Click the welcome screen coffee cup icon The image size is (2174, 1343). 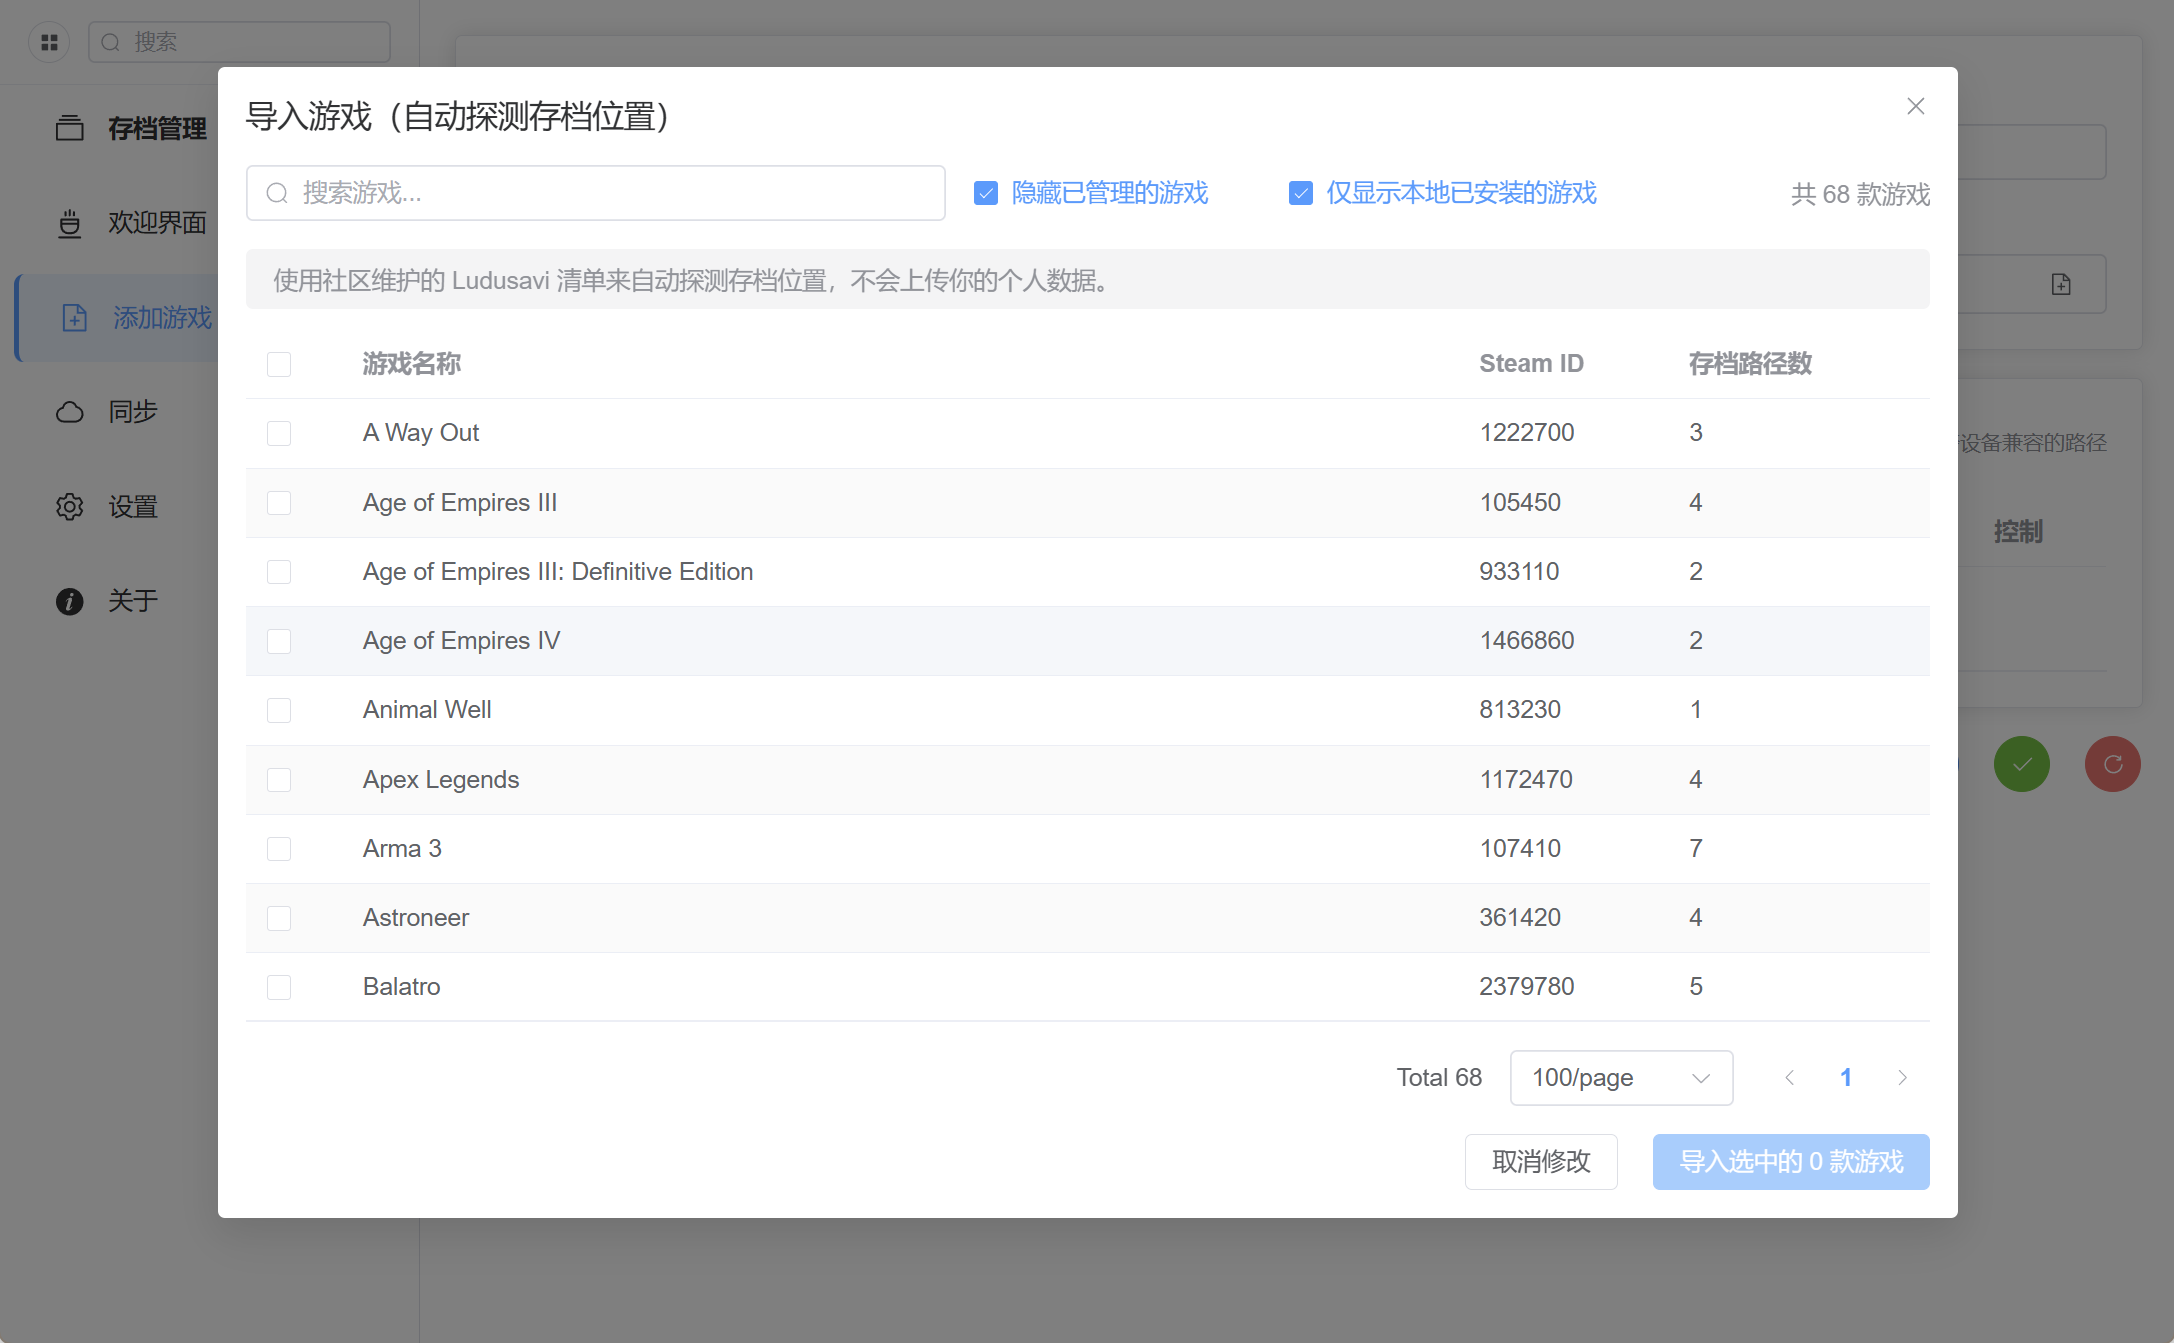(69, 223)
